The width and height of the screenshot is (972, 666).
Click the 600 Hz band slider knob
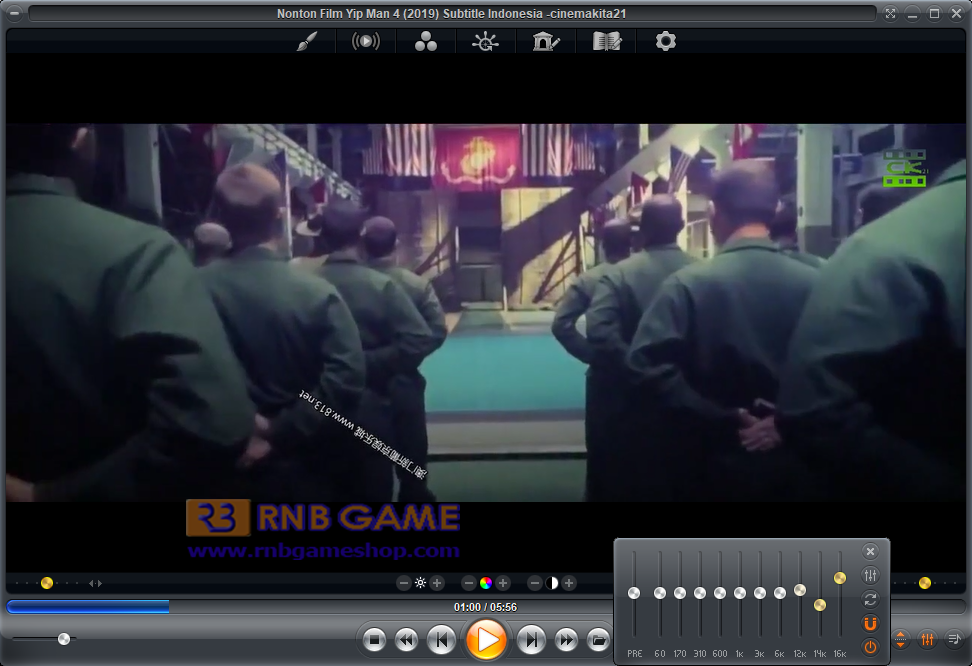(720, 593)
